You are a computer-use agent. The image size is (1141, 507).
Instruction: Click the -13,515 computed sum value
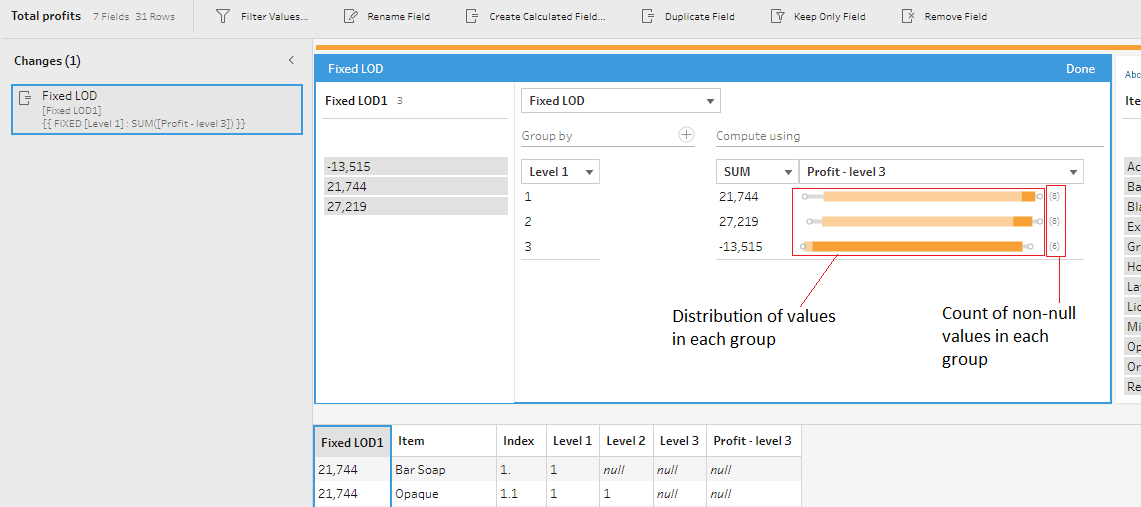click(741, 247)
